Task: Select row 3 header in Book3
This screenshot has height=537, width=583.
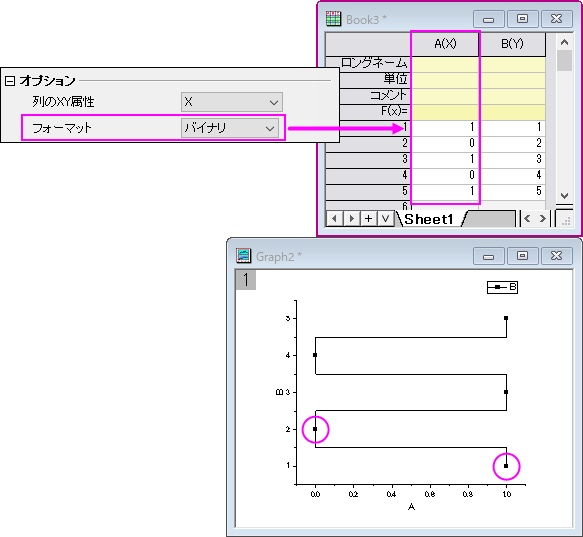Action: [x=368, y=160]
